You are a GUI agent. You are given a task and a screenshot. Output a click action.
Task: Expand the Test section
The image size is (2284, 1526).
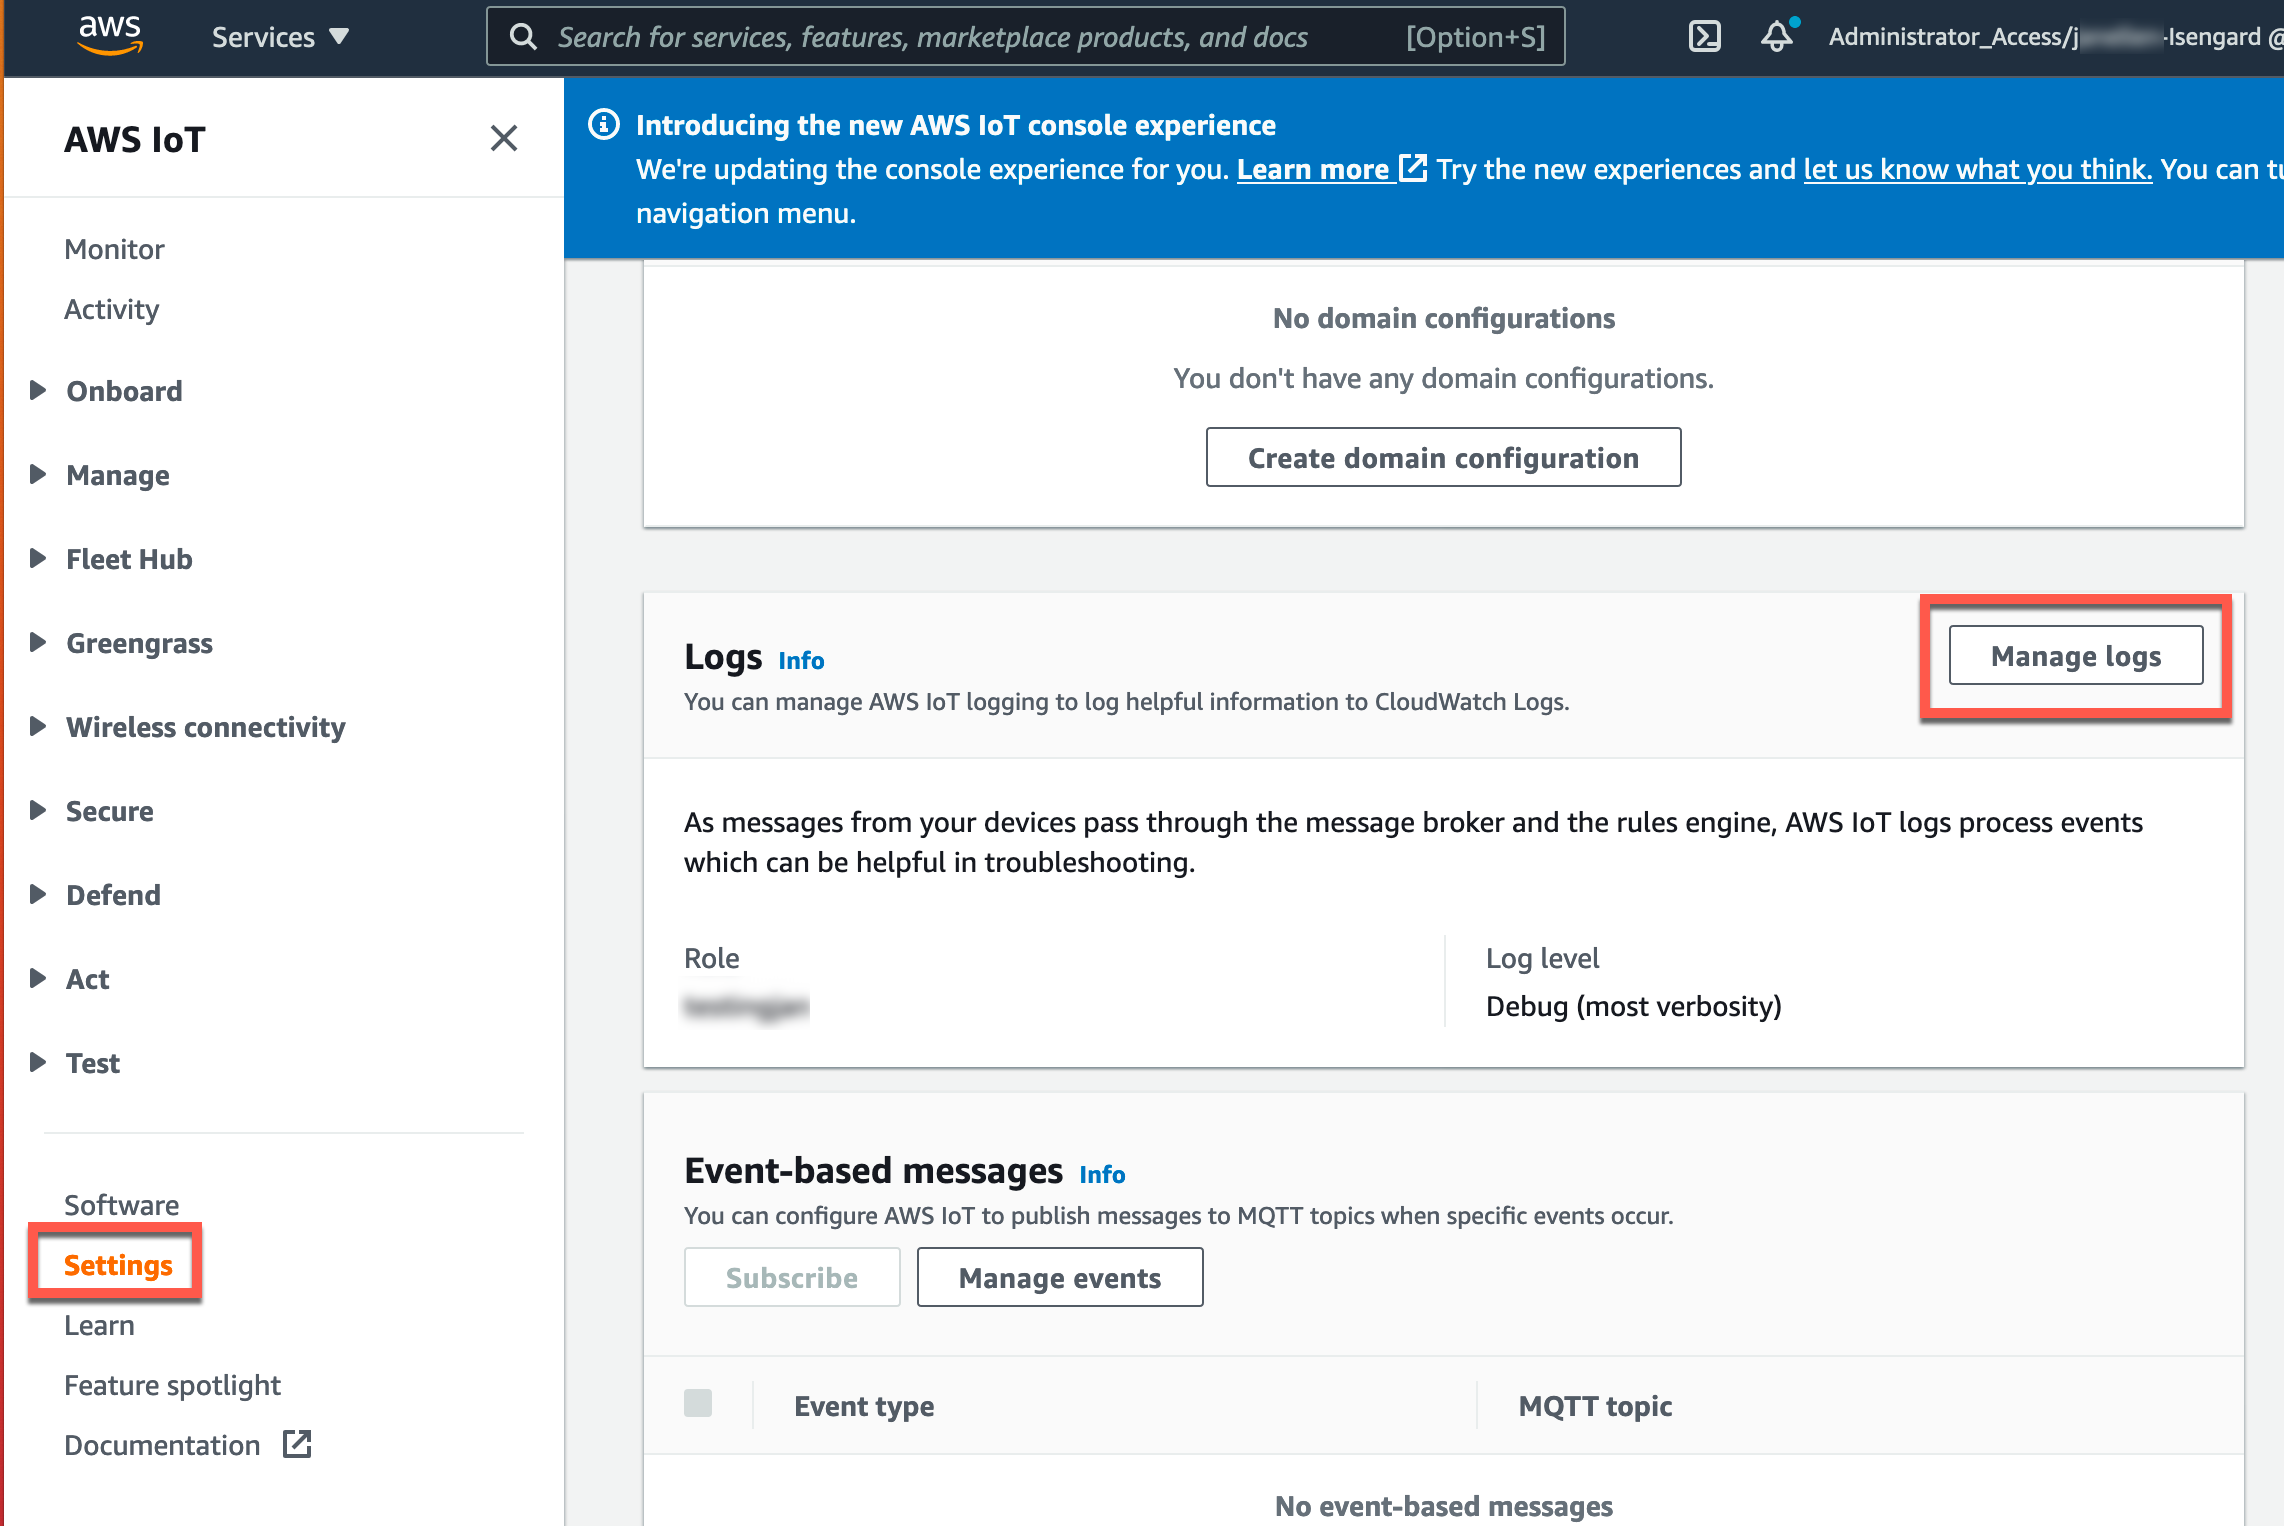[x=38, y=1062]
